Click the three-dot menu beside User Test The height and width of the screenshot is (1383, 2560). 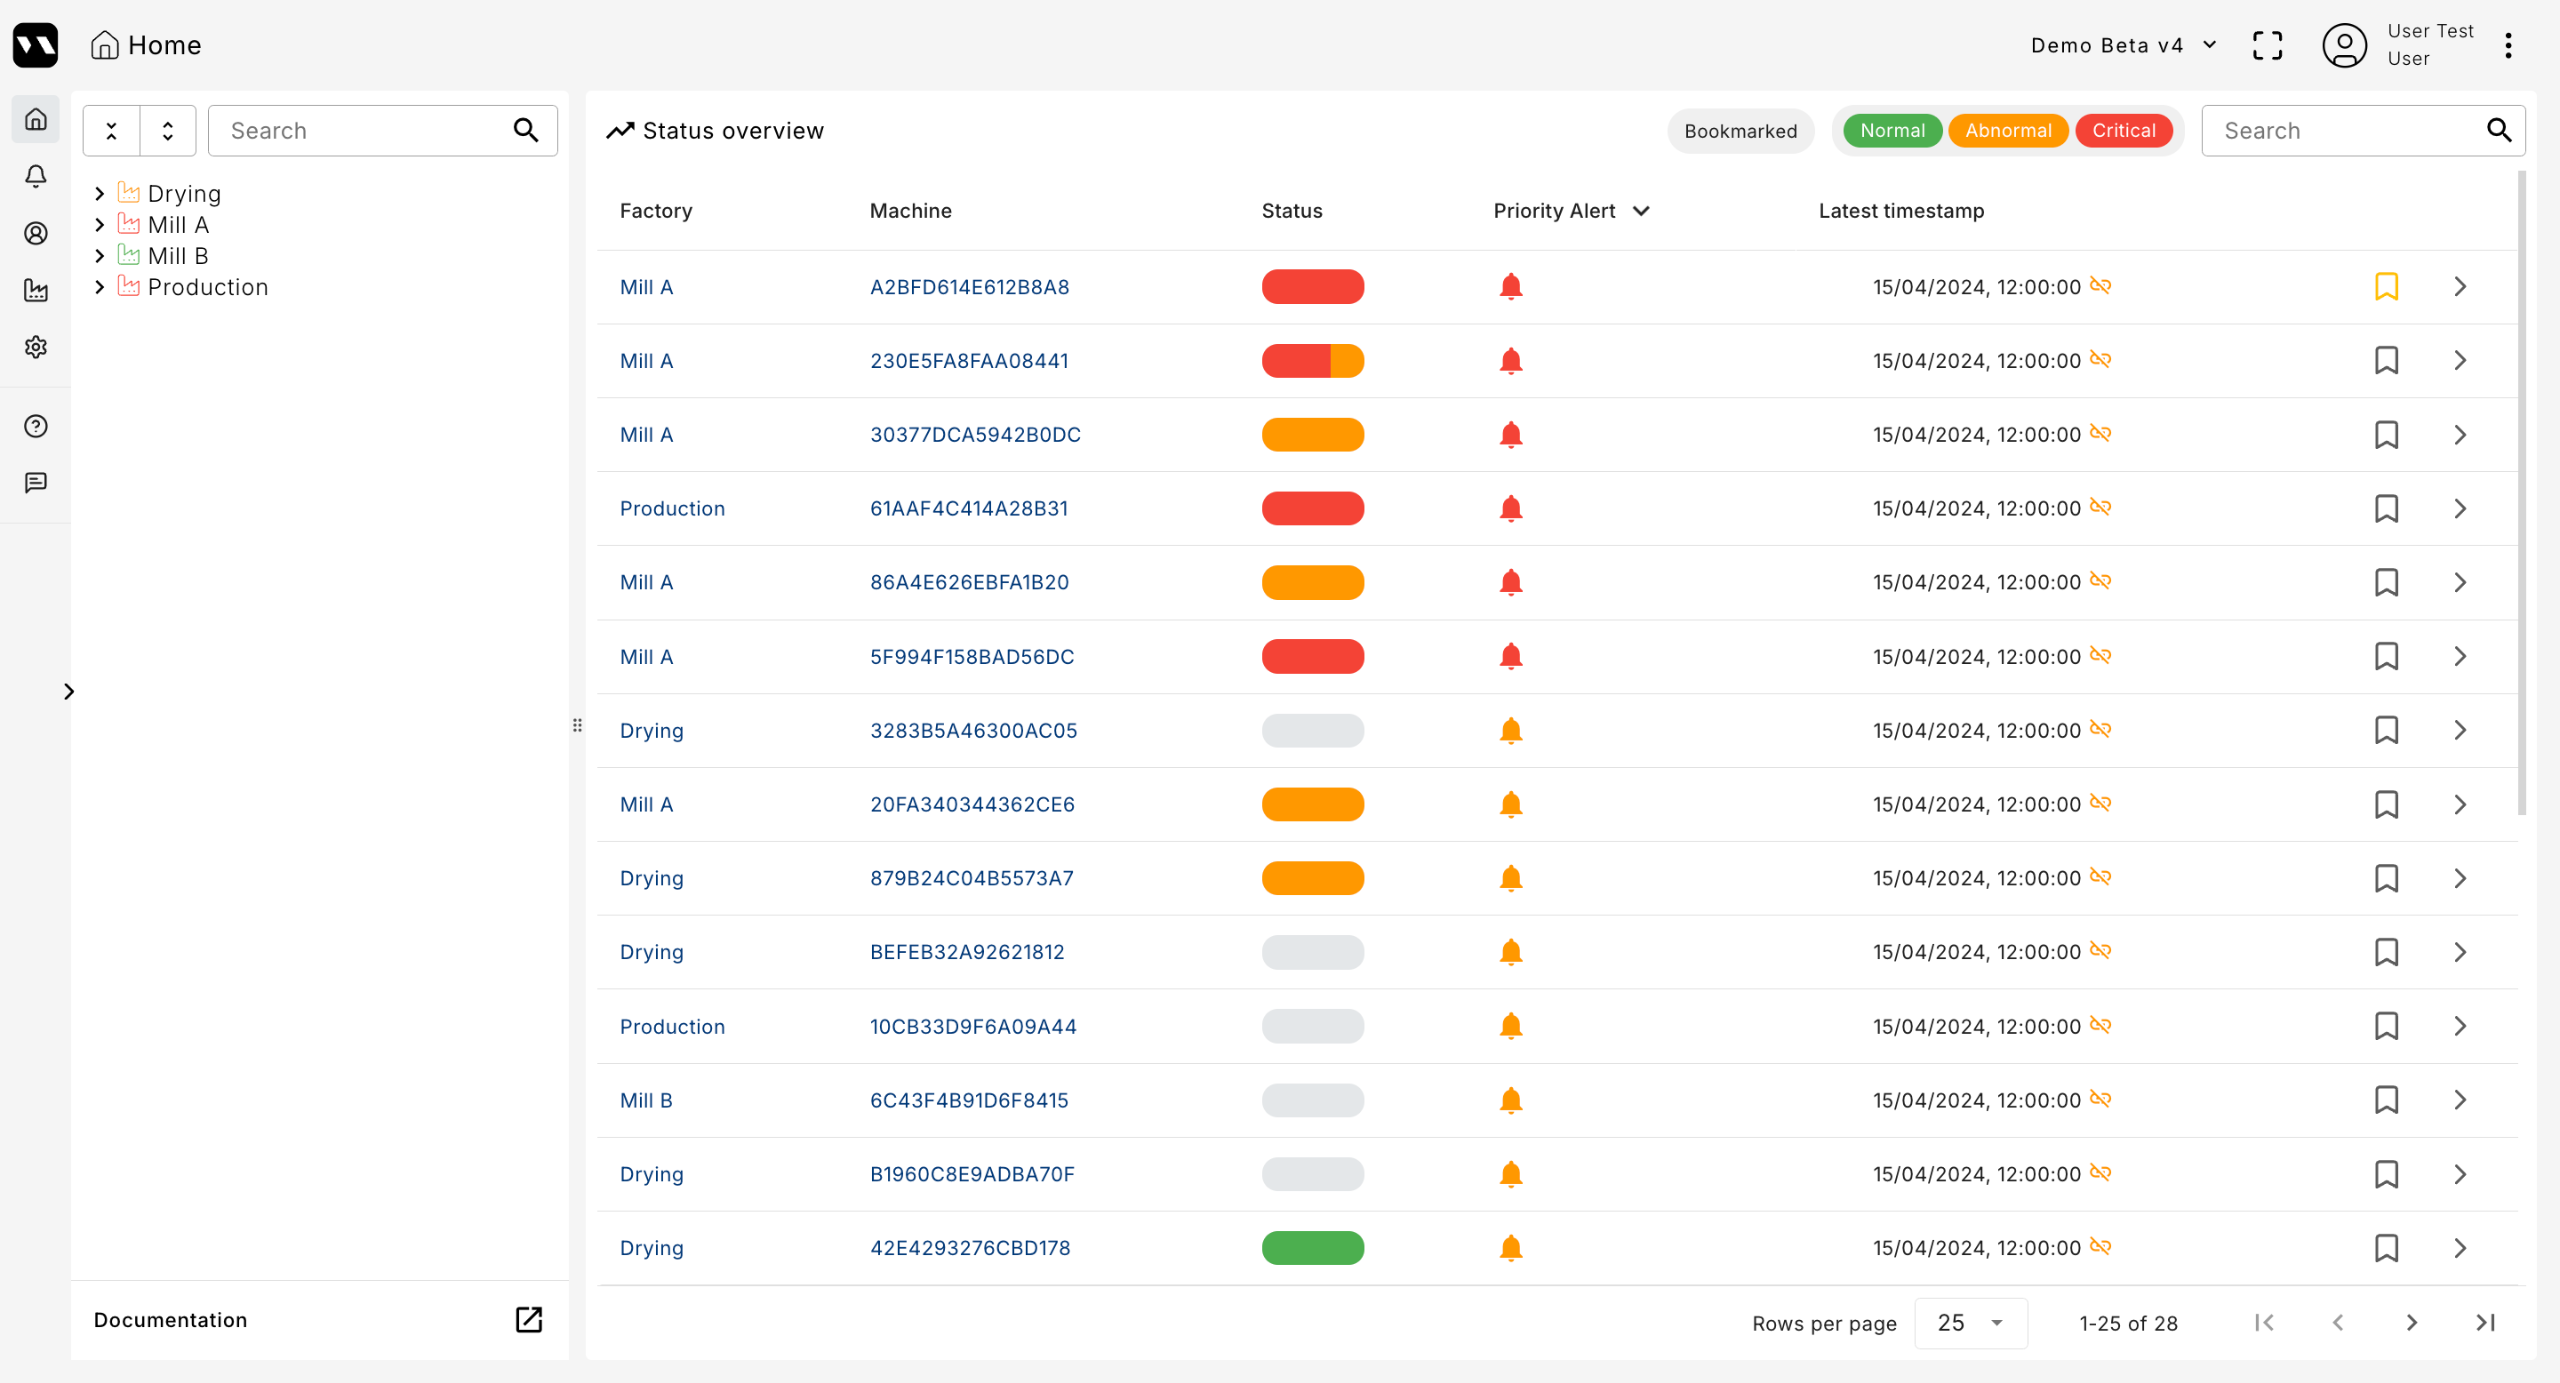tap(2508, 45)
